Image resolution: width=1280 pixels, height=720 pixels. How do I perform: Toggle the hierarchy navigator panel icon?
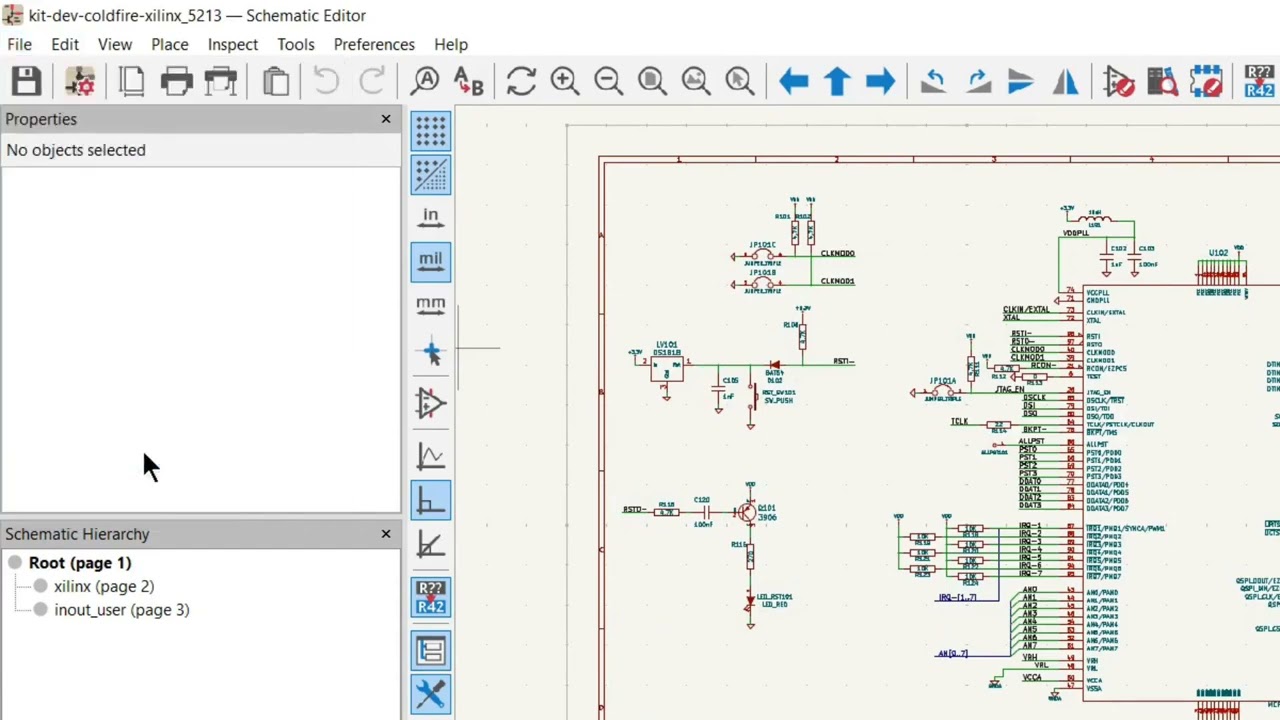[431, 650]
